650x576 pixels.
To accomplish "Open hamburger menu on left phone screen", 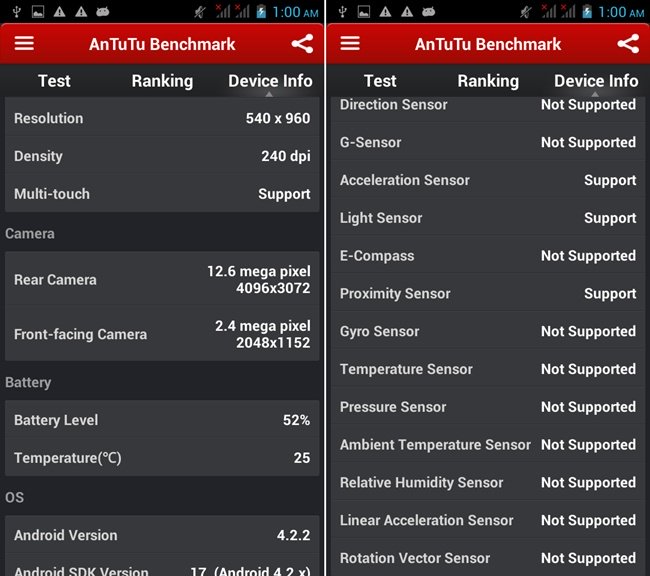I will tap(24, 44).
